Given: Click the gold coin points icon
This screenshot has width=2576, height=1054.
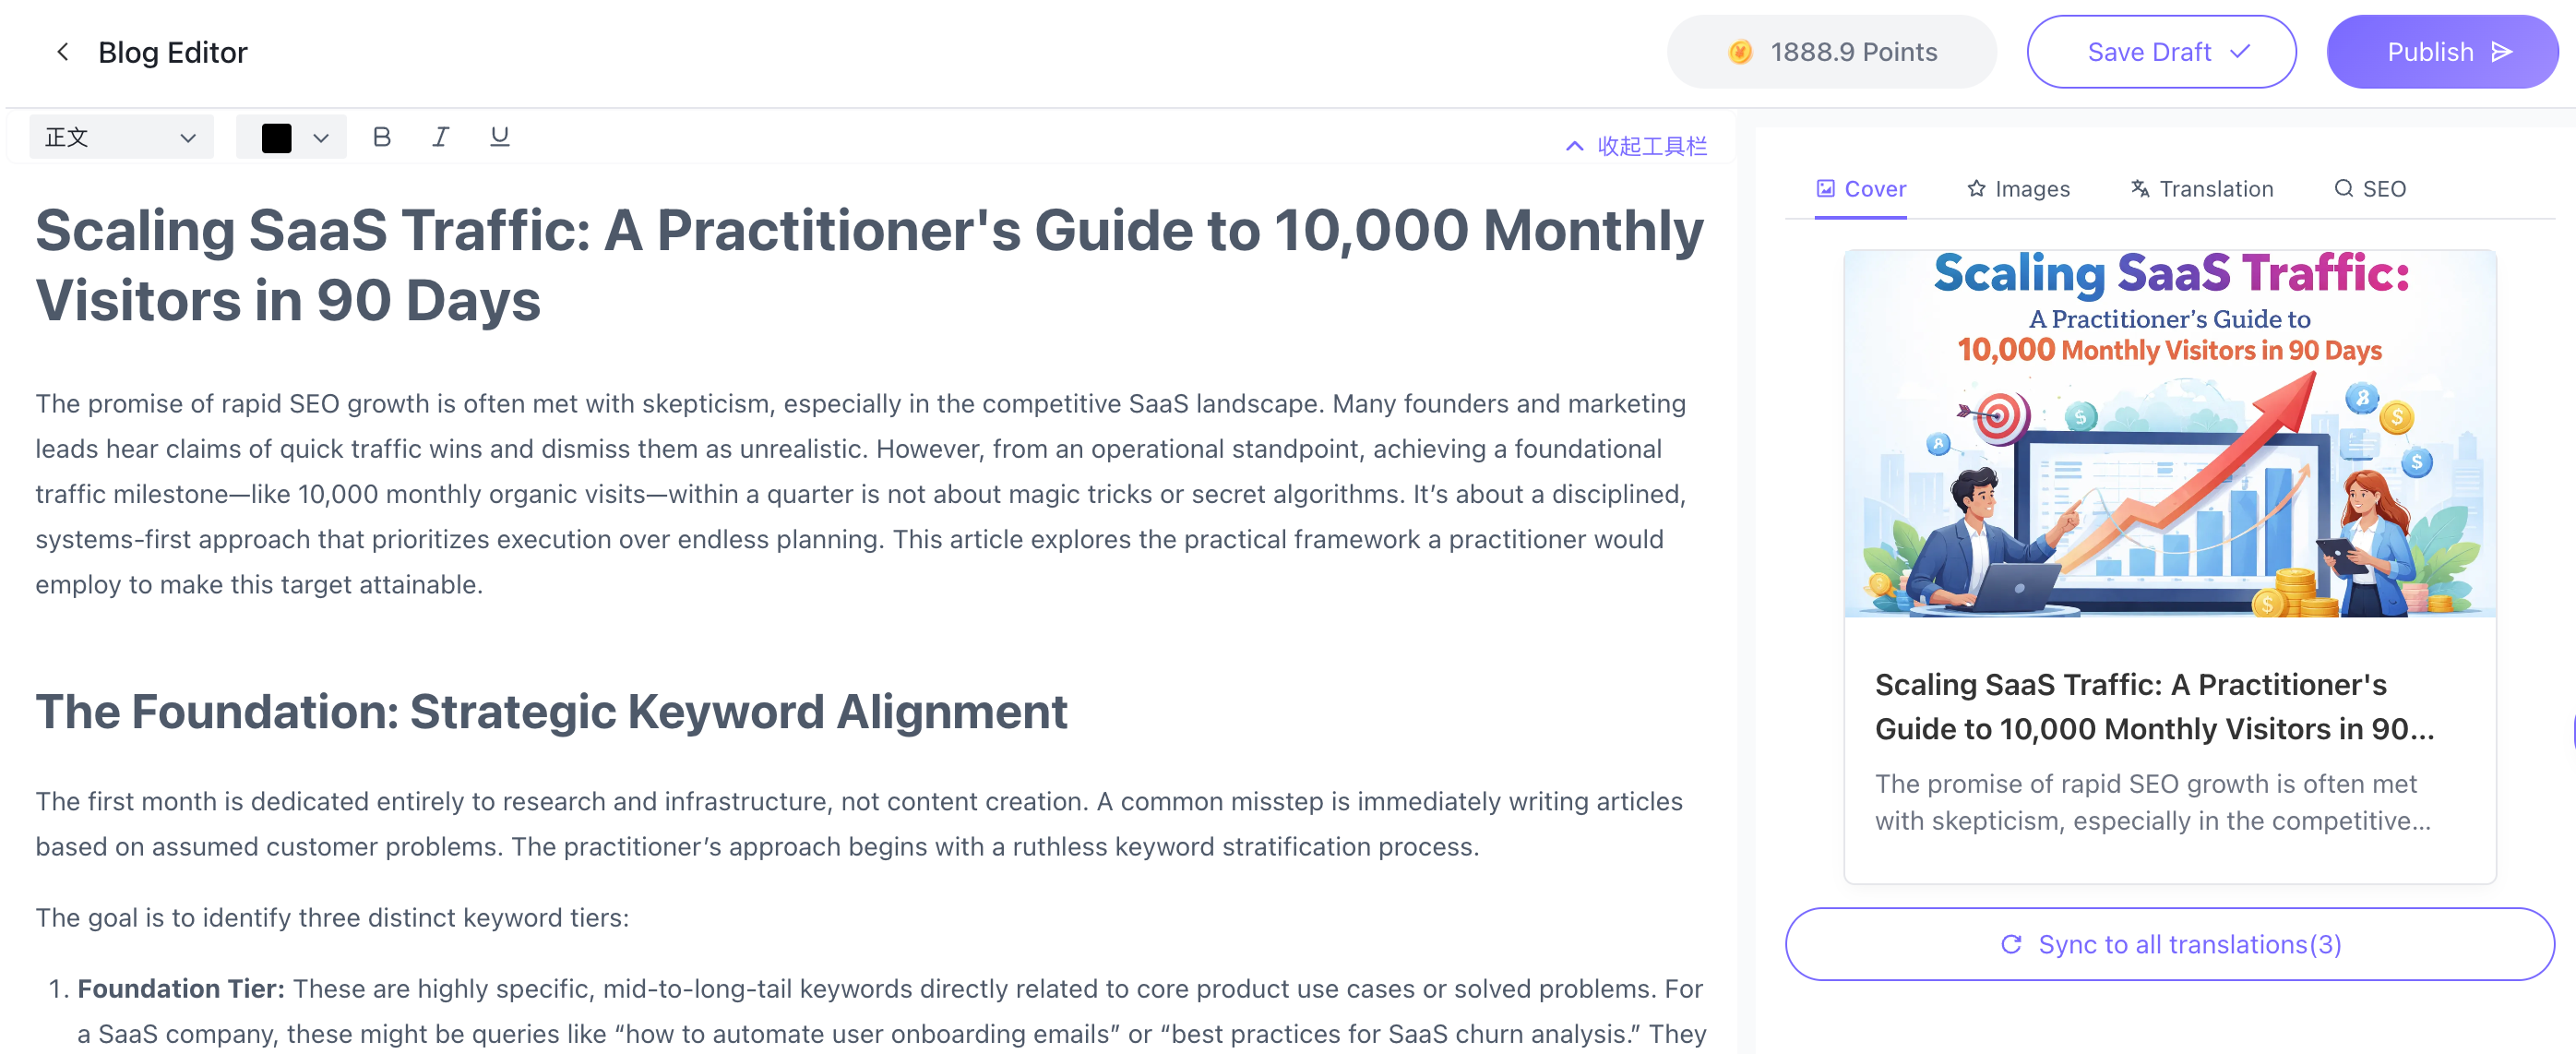Looking at the screenshot, I should [1740, 52].
